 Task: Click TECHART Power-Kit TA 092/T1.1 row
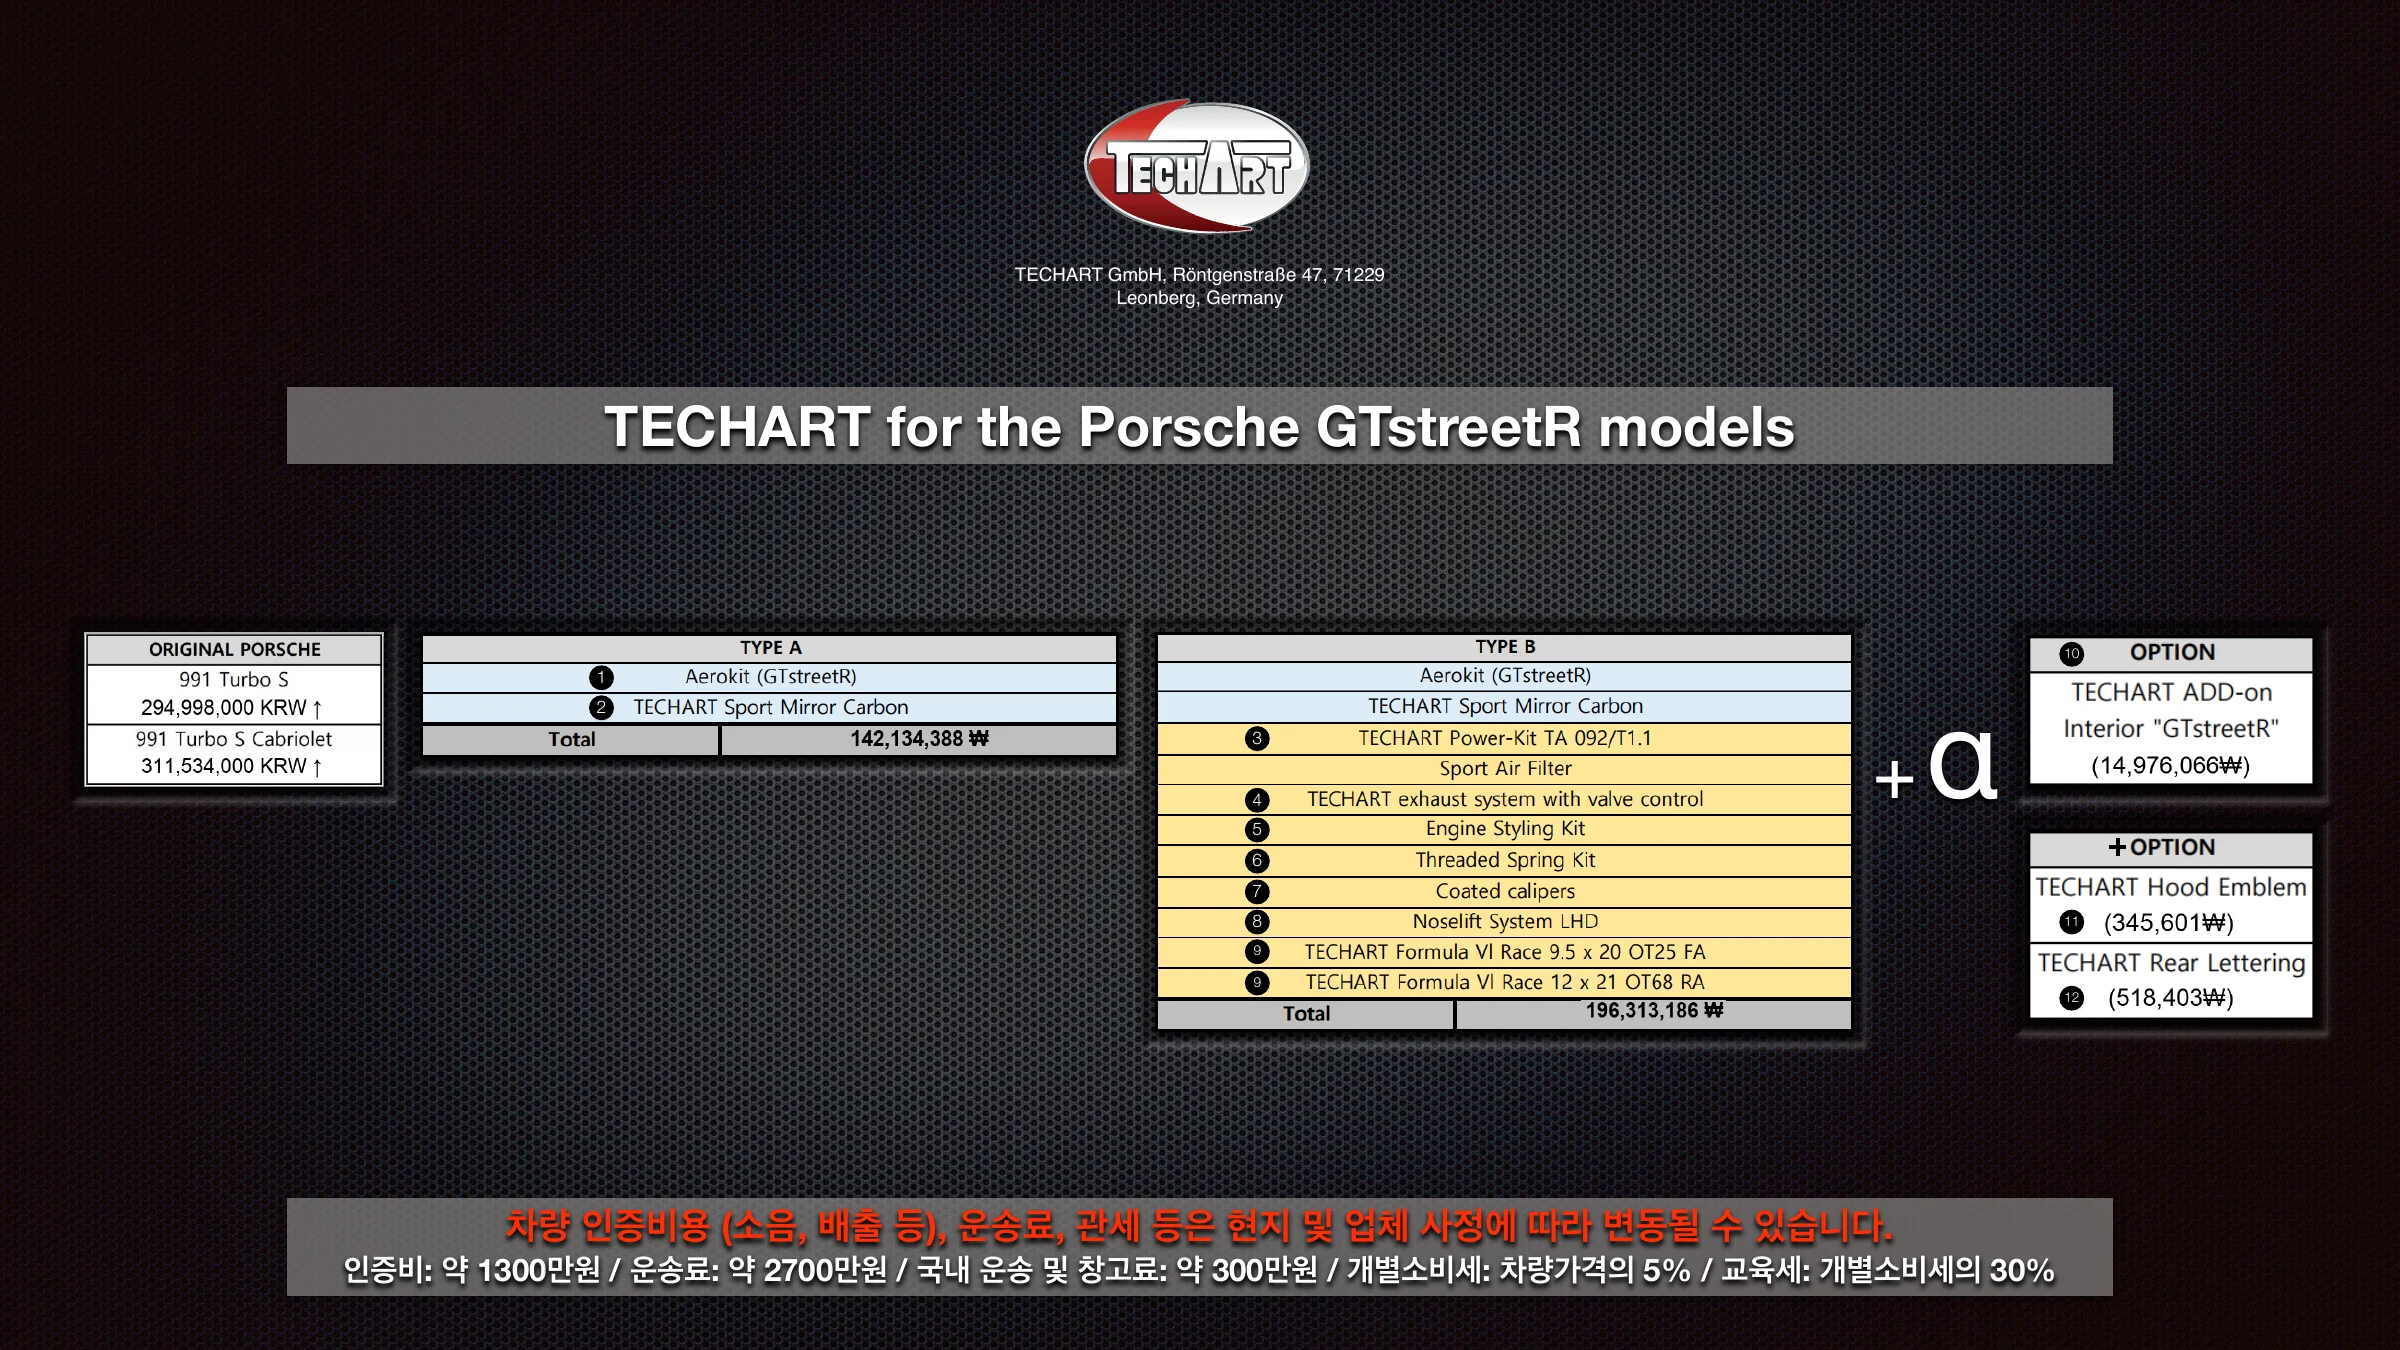tap(1505, 739)
